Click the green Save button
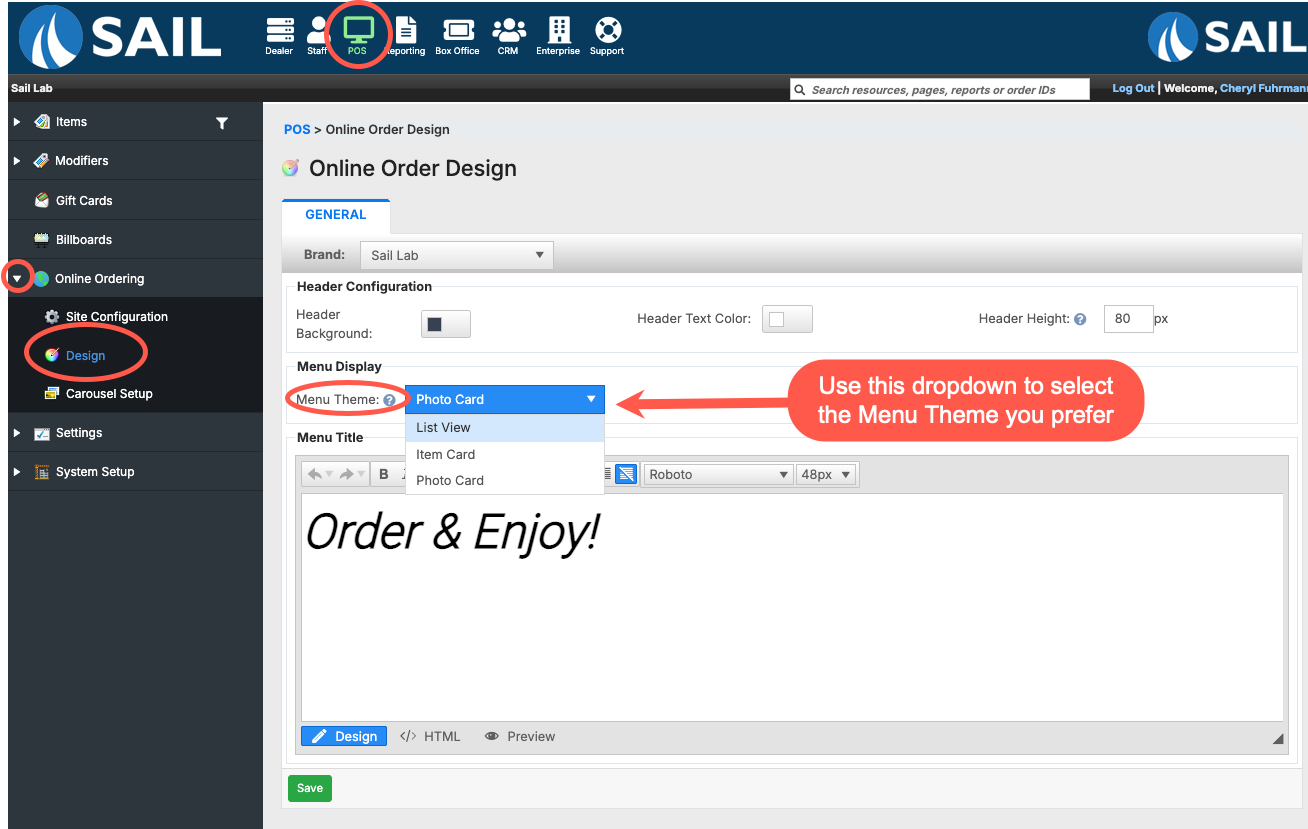The width and height of the screenshot is (1308, 829). point(310,788)
